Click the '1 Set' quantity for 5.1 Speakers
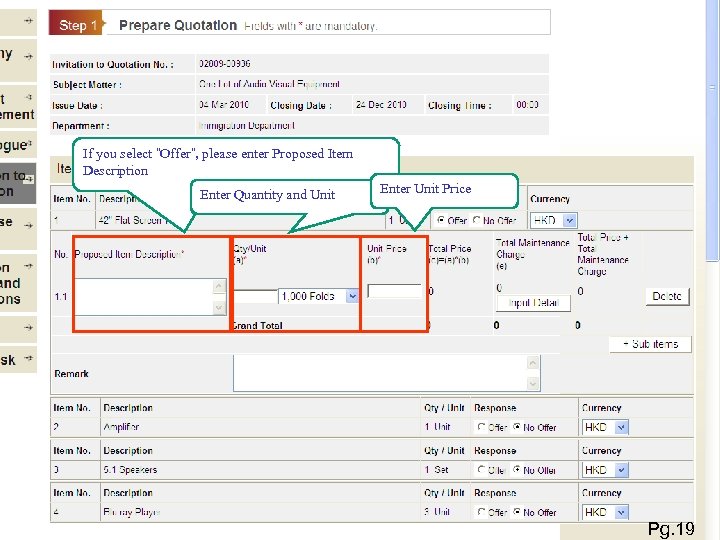This screenshot has height=540, width=720. click(x=436, y=470)
